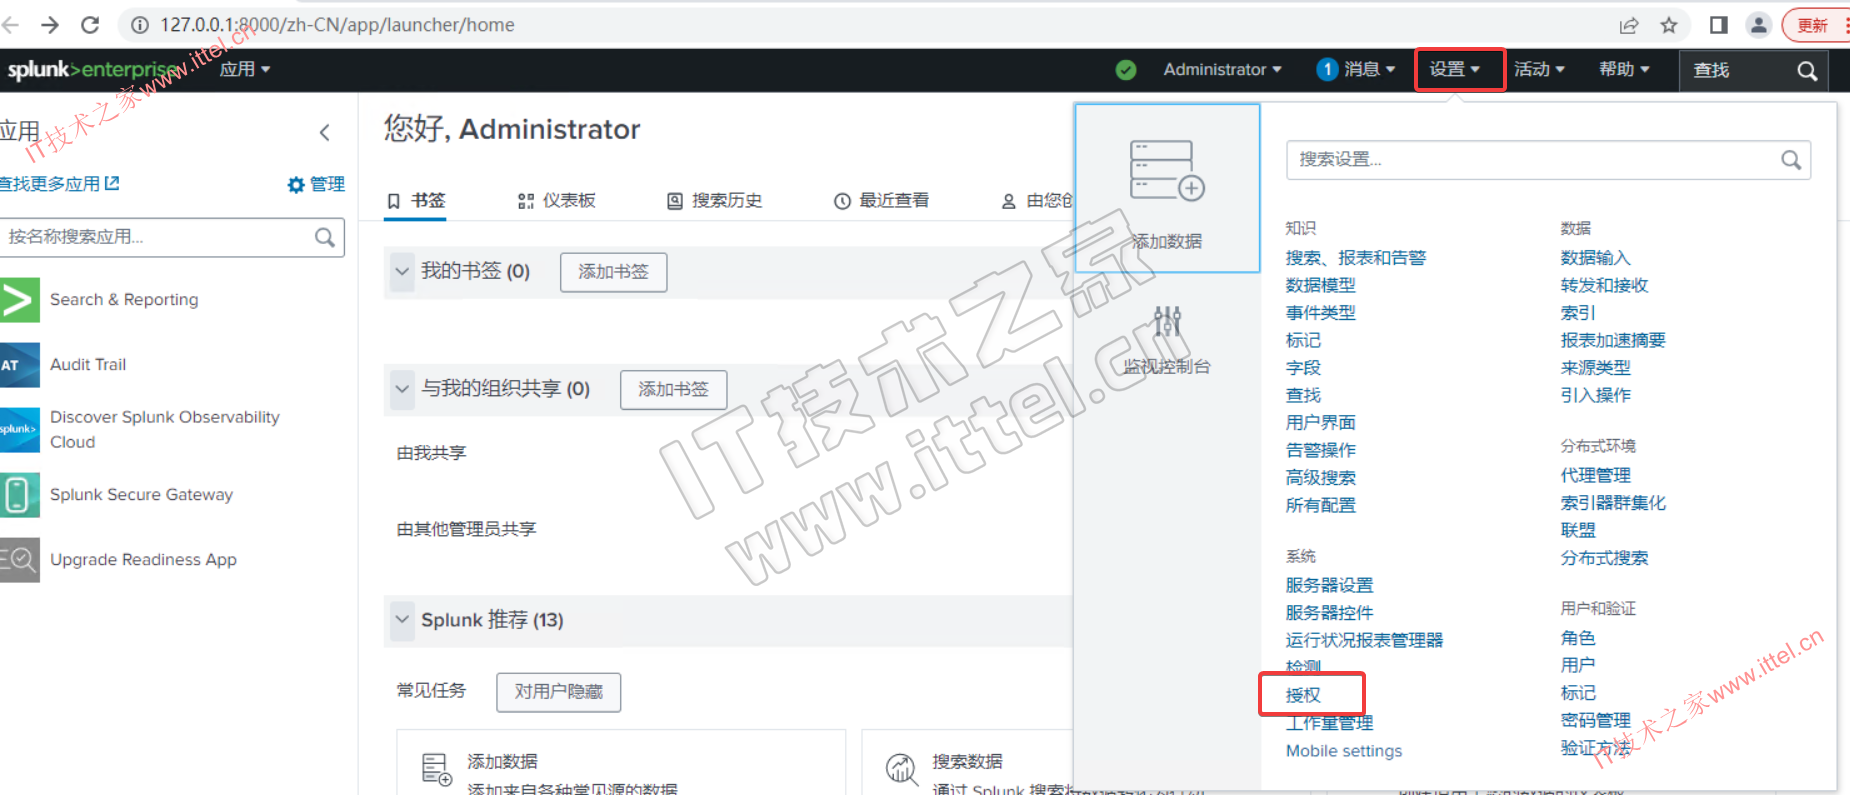Screen dimensions: 1850x795
Task: Launch the Audit Trail app icon
Action: click(x=20, y=365)
